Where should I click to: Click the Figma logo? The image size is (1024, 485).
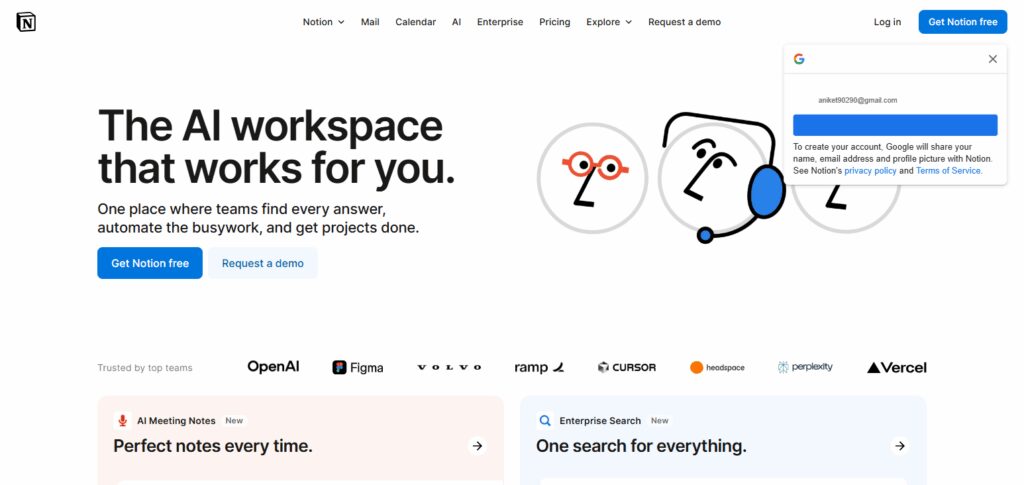pos(358,368)
